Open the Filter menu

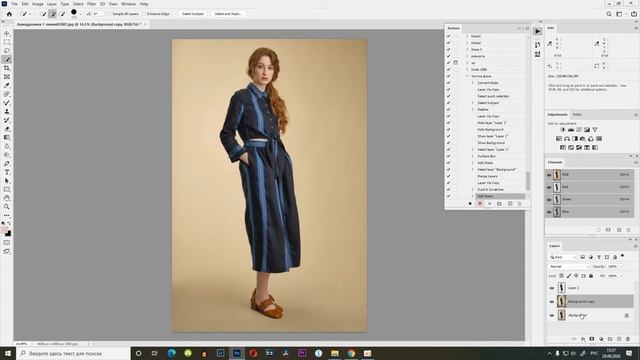[91, 4]
